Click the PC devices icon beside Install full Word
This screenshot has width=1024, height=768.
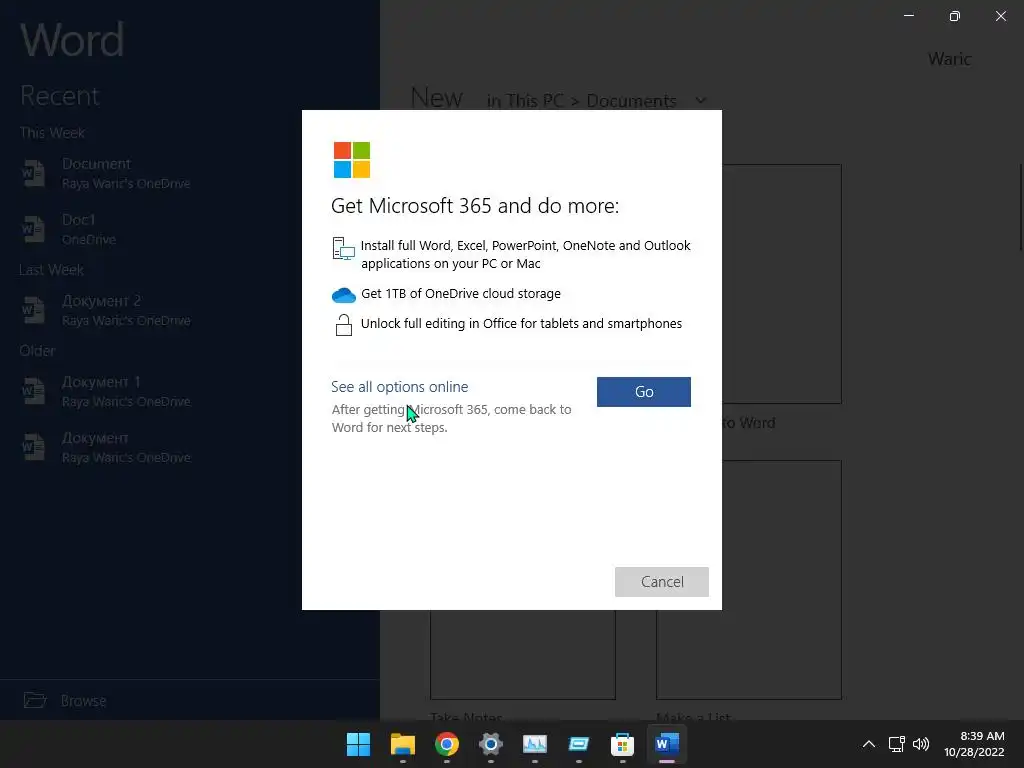[x=344, y=249]
